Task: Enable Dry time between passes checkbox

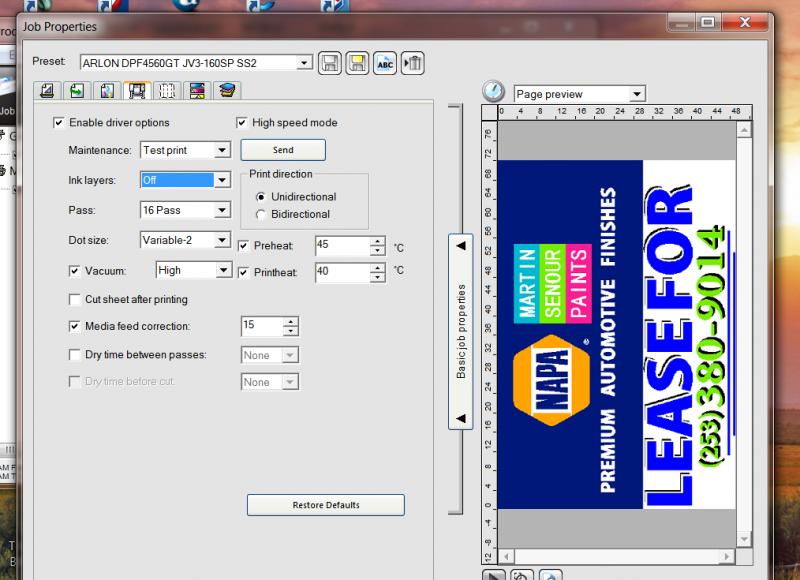Action: pyautogui.click(x=74, y=355)
